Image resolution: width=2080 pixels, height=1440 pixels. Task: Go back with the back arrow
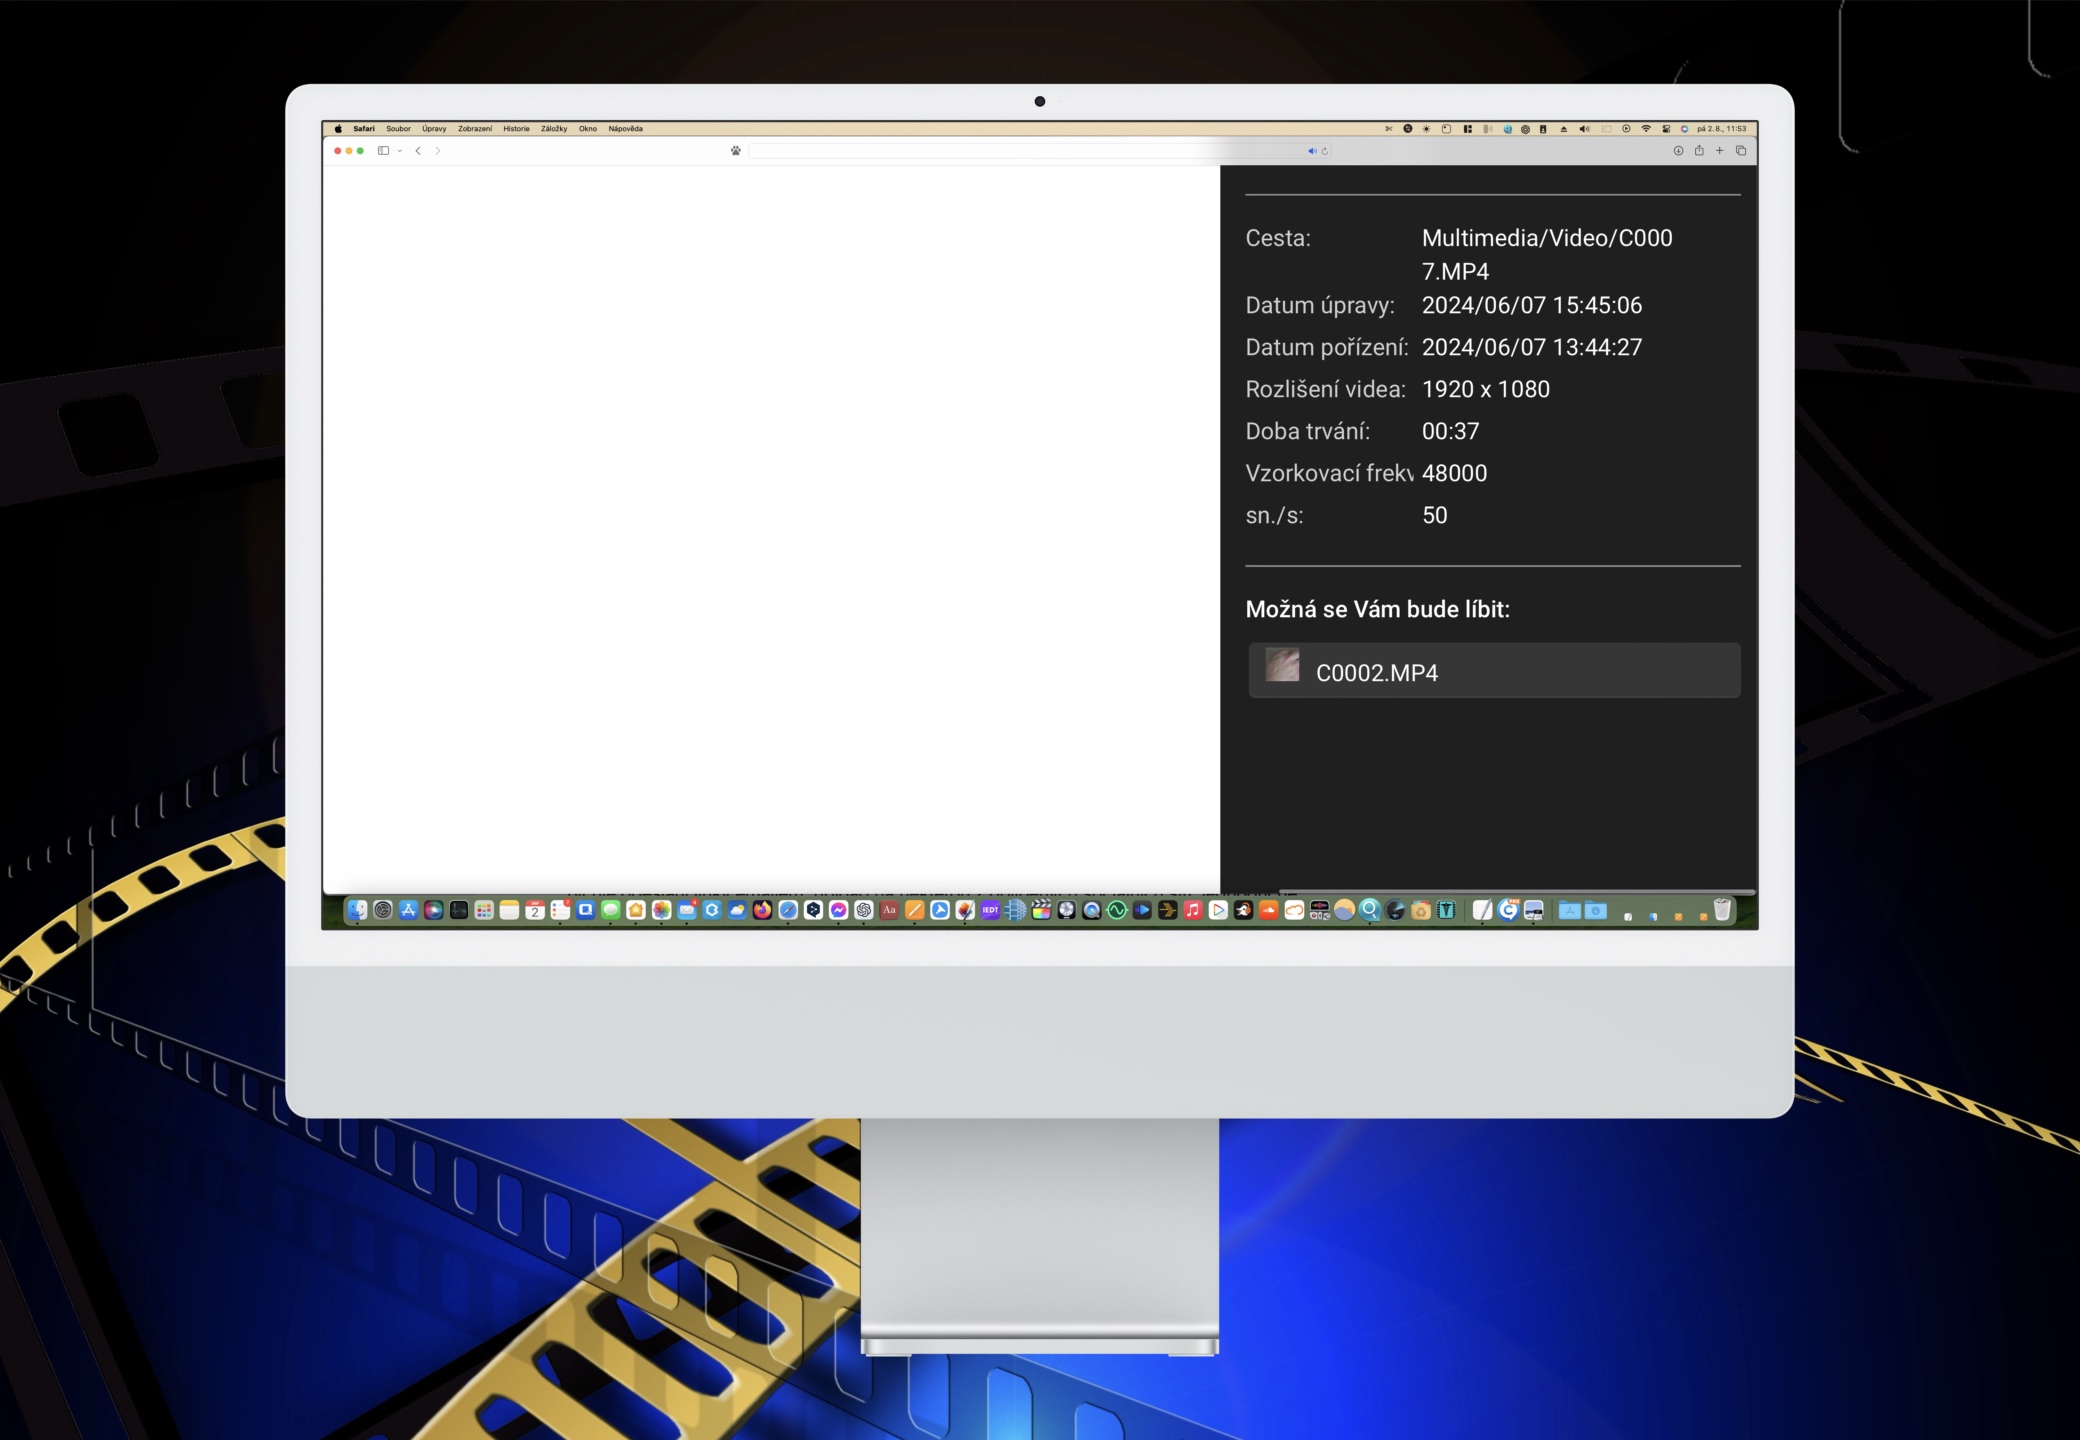418,151
